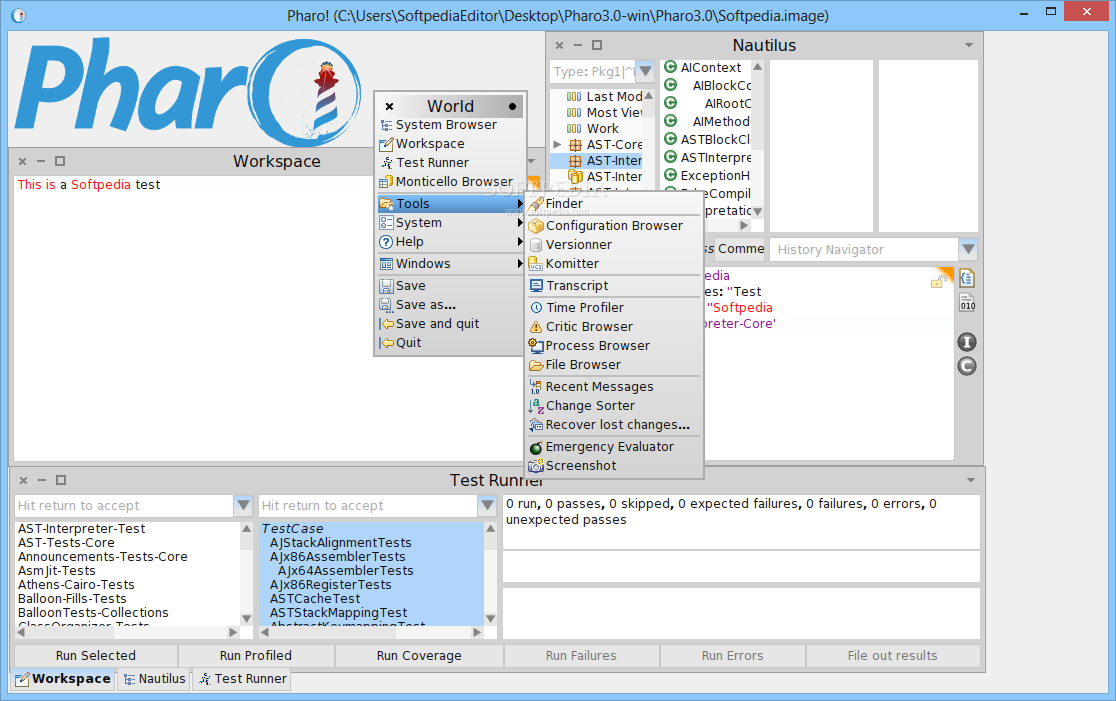Open the class filter dropdown in Test Runner

coord(488,505)
